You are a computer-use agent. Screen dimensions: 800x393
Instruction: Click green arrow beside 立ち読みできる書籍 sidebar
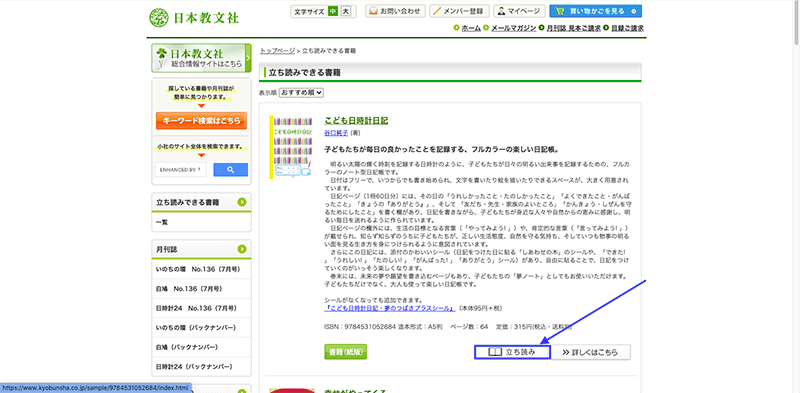(x=242, y=202)
